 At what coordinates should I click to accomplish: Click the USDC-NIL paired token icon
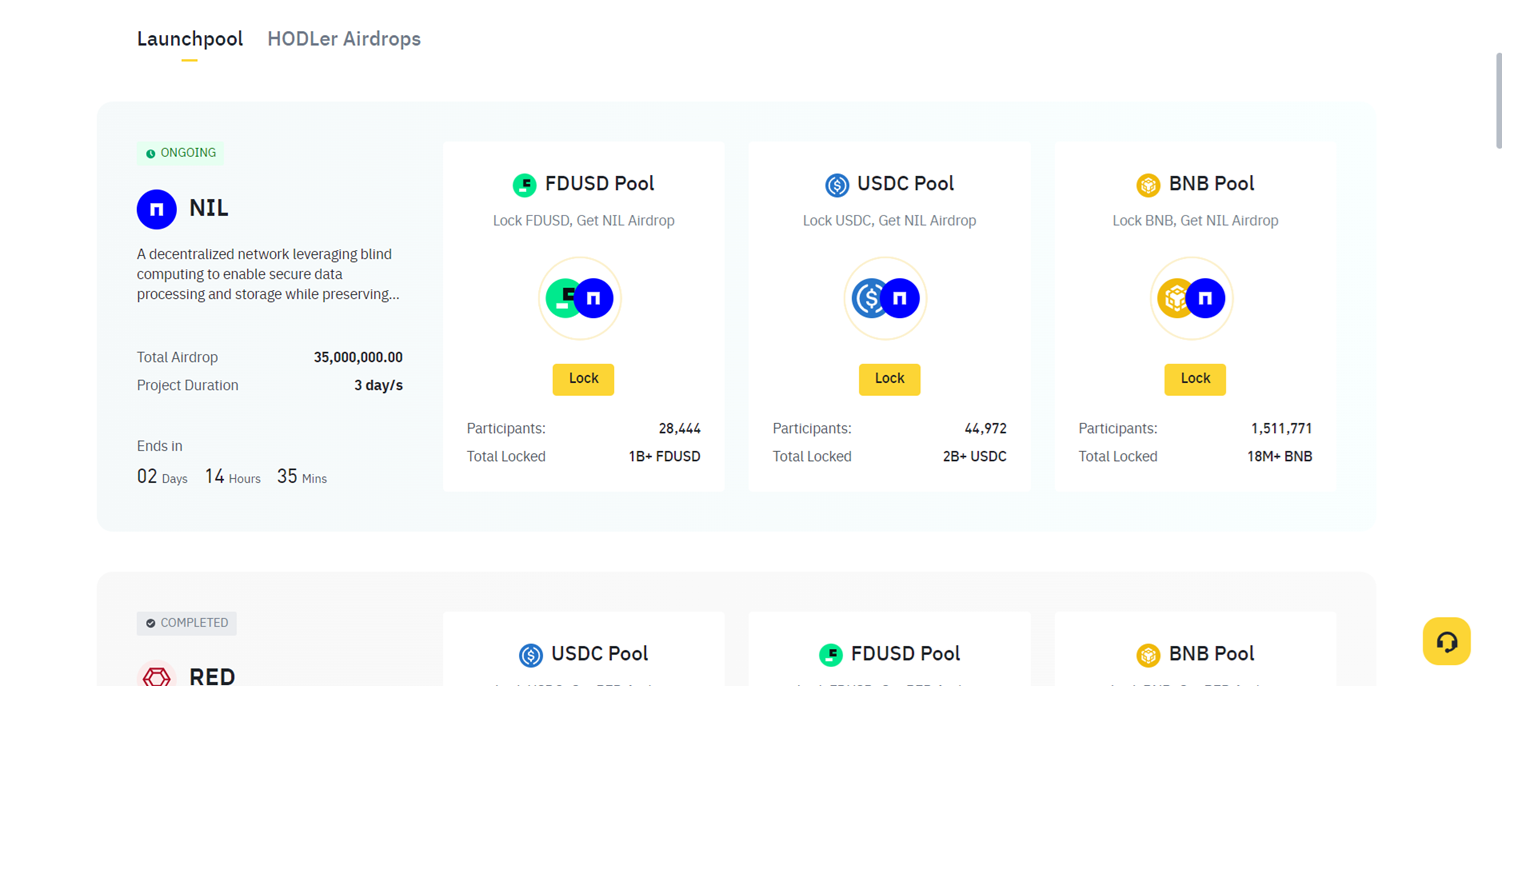coord(886,298)
